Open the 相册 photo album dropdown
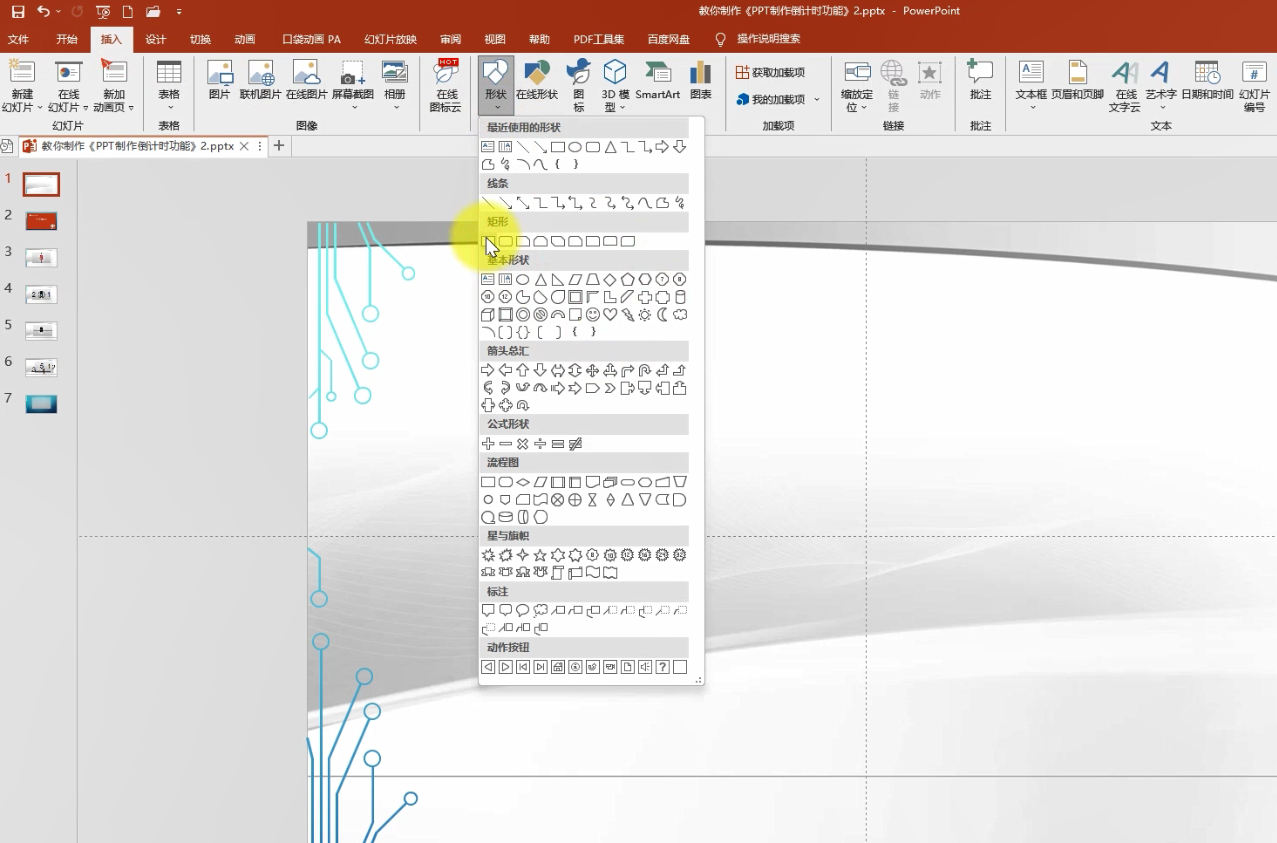Screen dimensions: 1277x843 coord(395,107)
